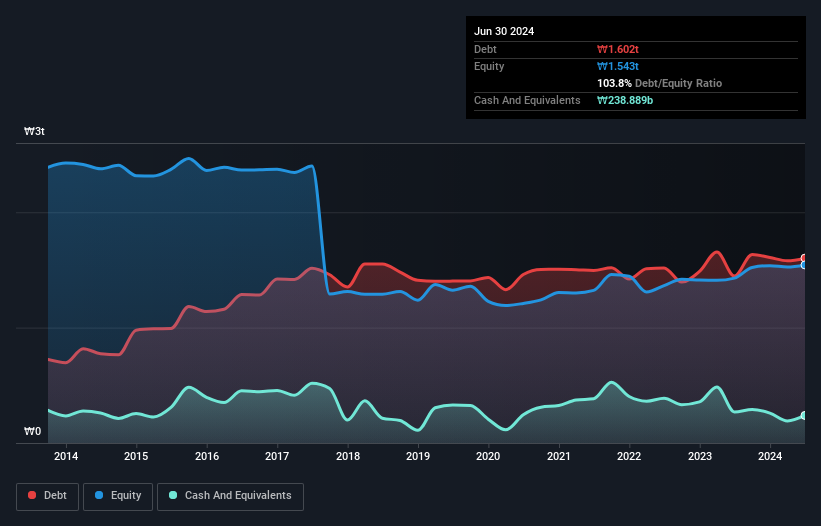Image resolution: width=821 pixels, height=526 pixels.
Task: Toggle the Cash And Equivalents legend button
Action: (230, 496)
